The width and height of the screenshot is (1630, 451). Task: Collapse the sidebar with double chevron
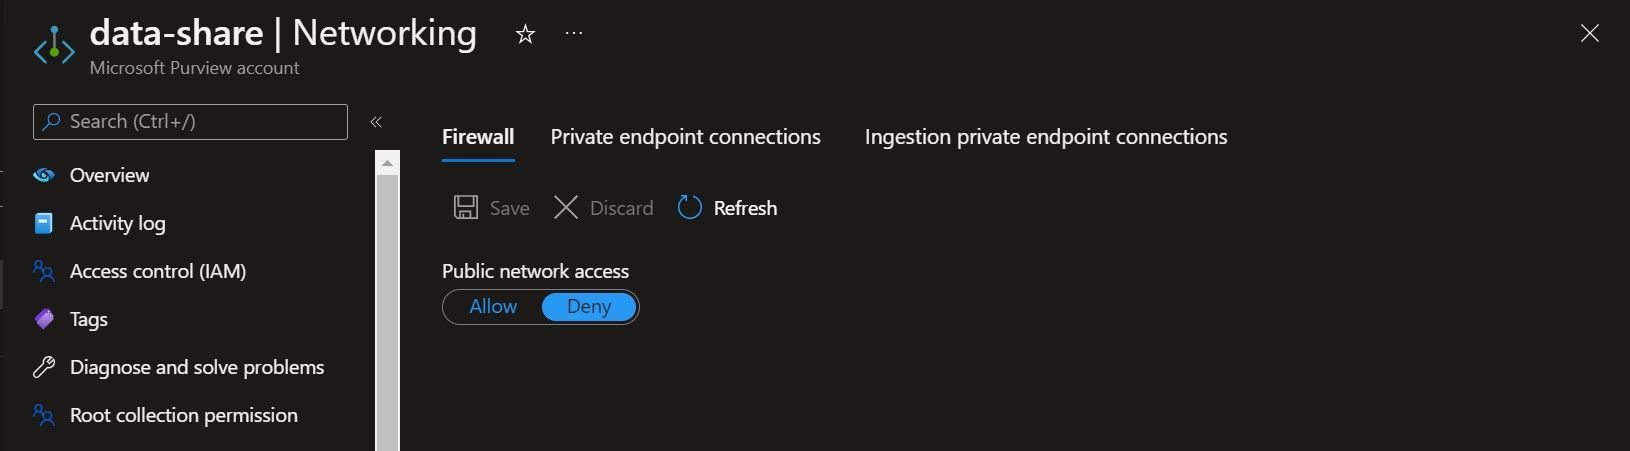tap(376, 122)
